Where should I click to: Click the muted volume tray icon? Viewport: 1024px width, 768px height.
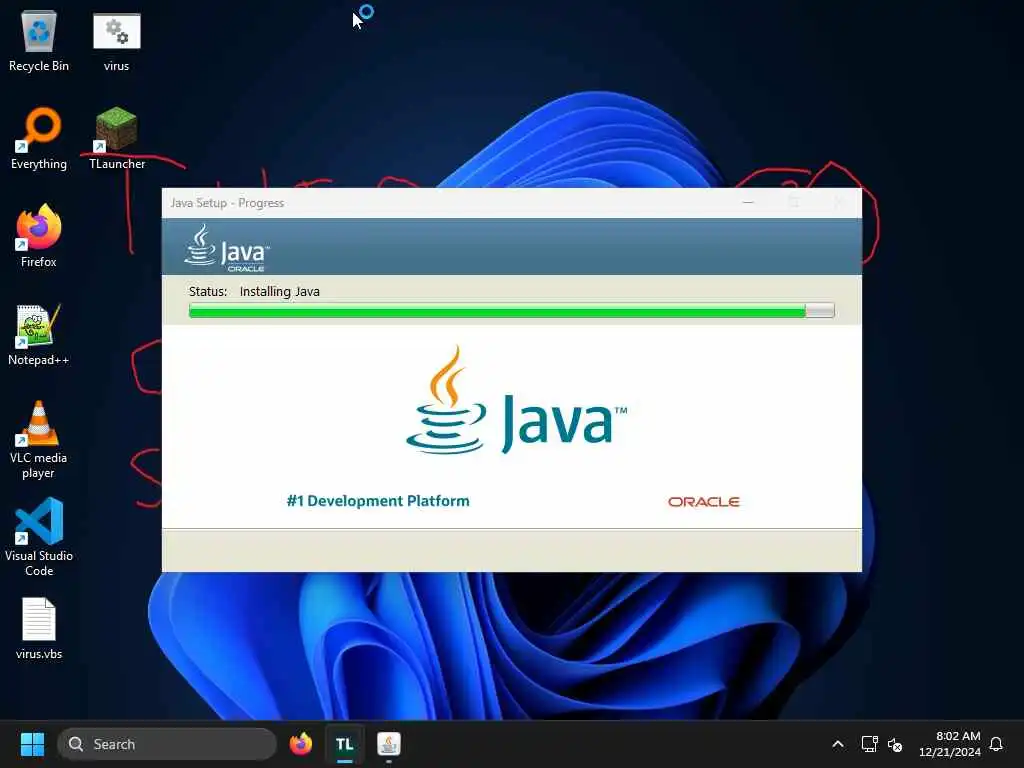pos(895,744)
